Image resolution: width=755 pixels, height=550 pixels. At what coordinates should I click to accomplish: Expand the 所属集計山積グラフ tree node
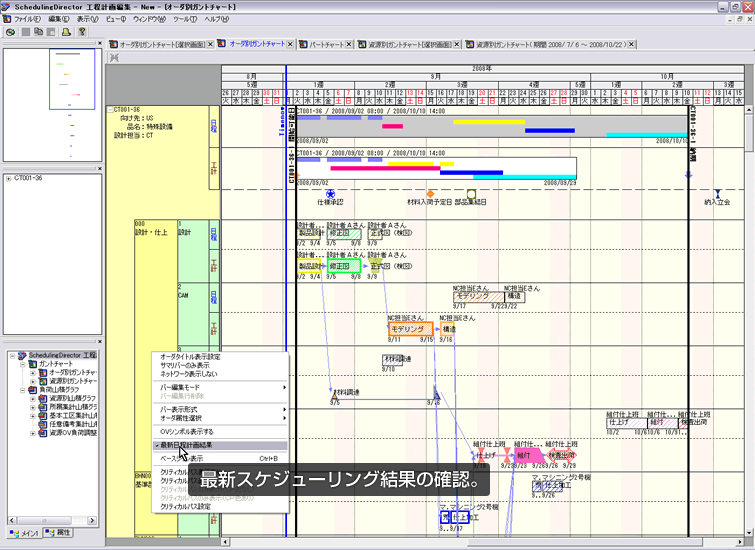tap(33, 407)
